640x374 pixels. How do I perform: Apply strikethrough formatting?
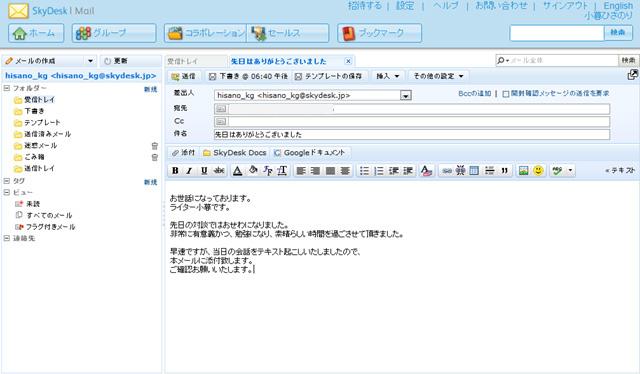[x=219, y=171]
